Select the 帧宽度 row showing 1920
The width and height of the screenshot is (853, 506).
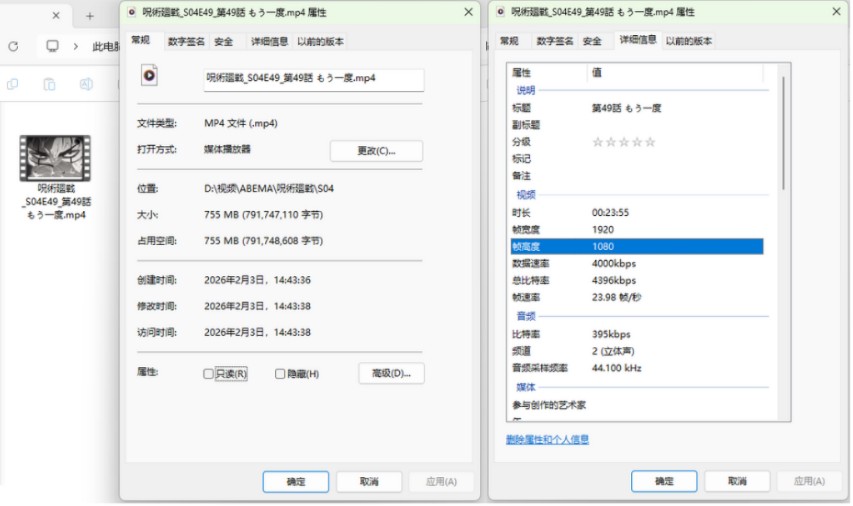pos(637,230)
